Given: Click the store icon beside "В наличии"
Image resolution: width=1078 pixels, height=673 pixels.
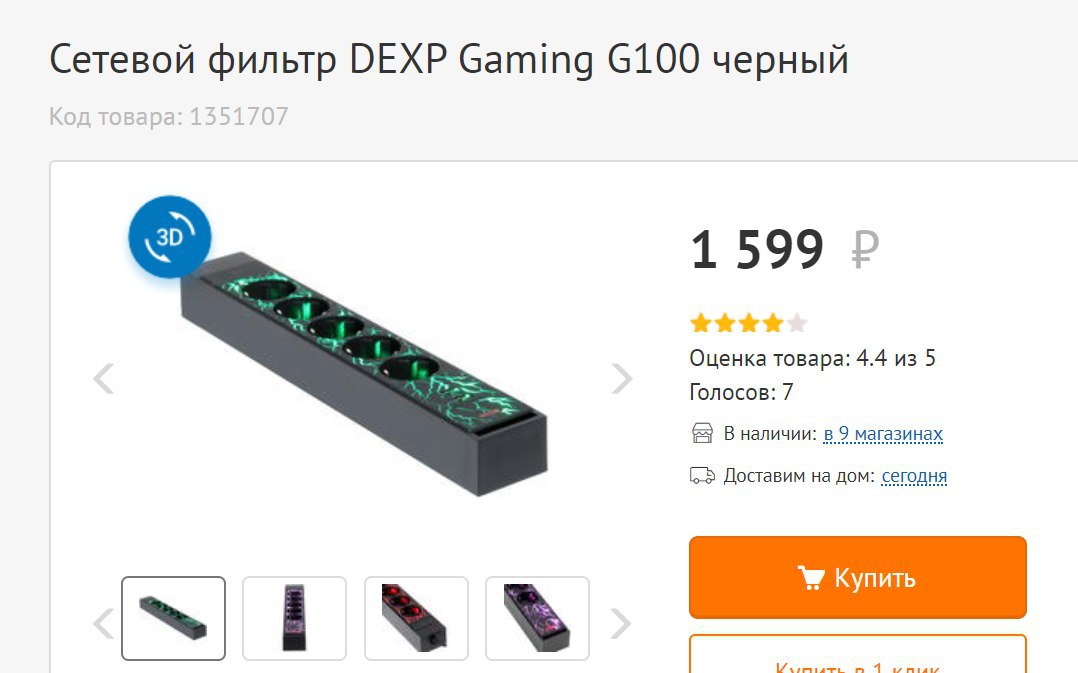Looking at the screenshot, I should coord(702,434).
